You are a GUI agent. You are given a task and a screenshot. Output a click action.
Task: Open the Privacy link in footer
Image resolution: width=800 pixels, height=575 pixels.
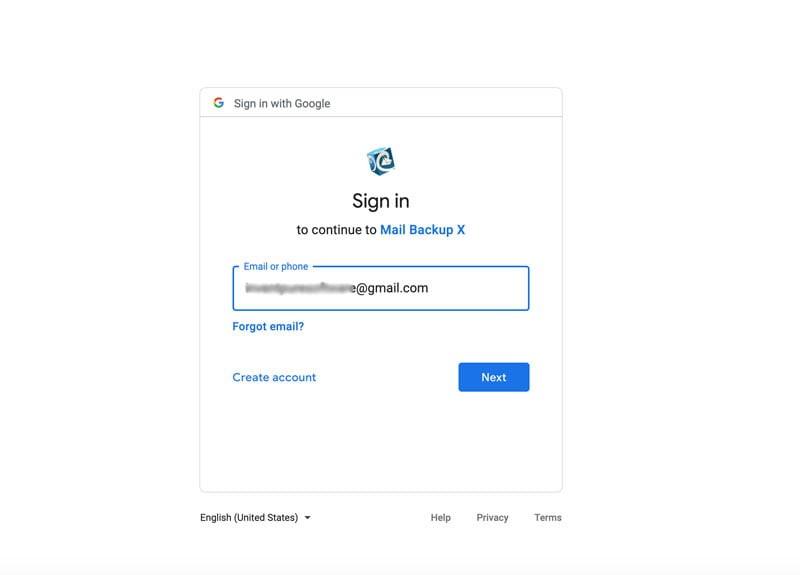(492, 517)
